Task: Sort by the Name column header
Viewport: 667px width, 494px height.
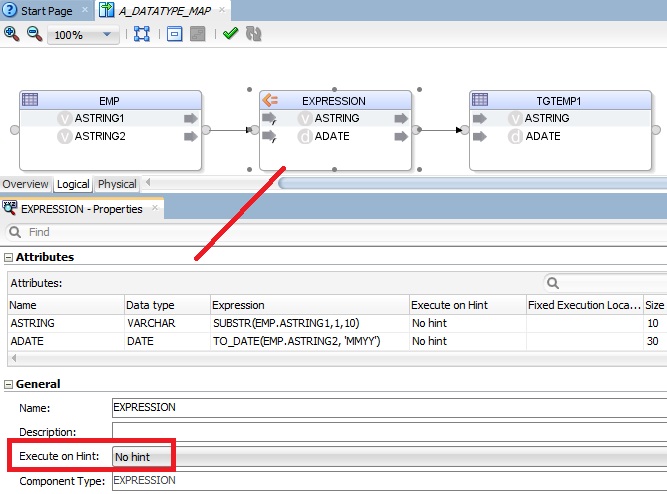Action: point(66,305)
